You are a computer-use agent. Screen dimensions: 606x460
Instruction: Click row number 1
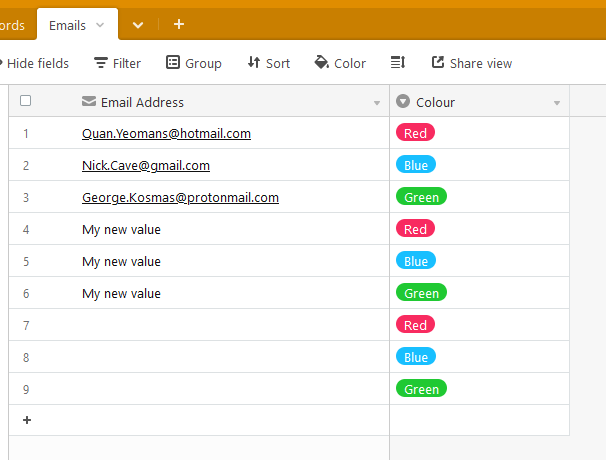tap(26, 134)
